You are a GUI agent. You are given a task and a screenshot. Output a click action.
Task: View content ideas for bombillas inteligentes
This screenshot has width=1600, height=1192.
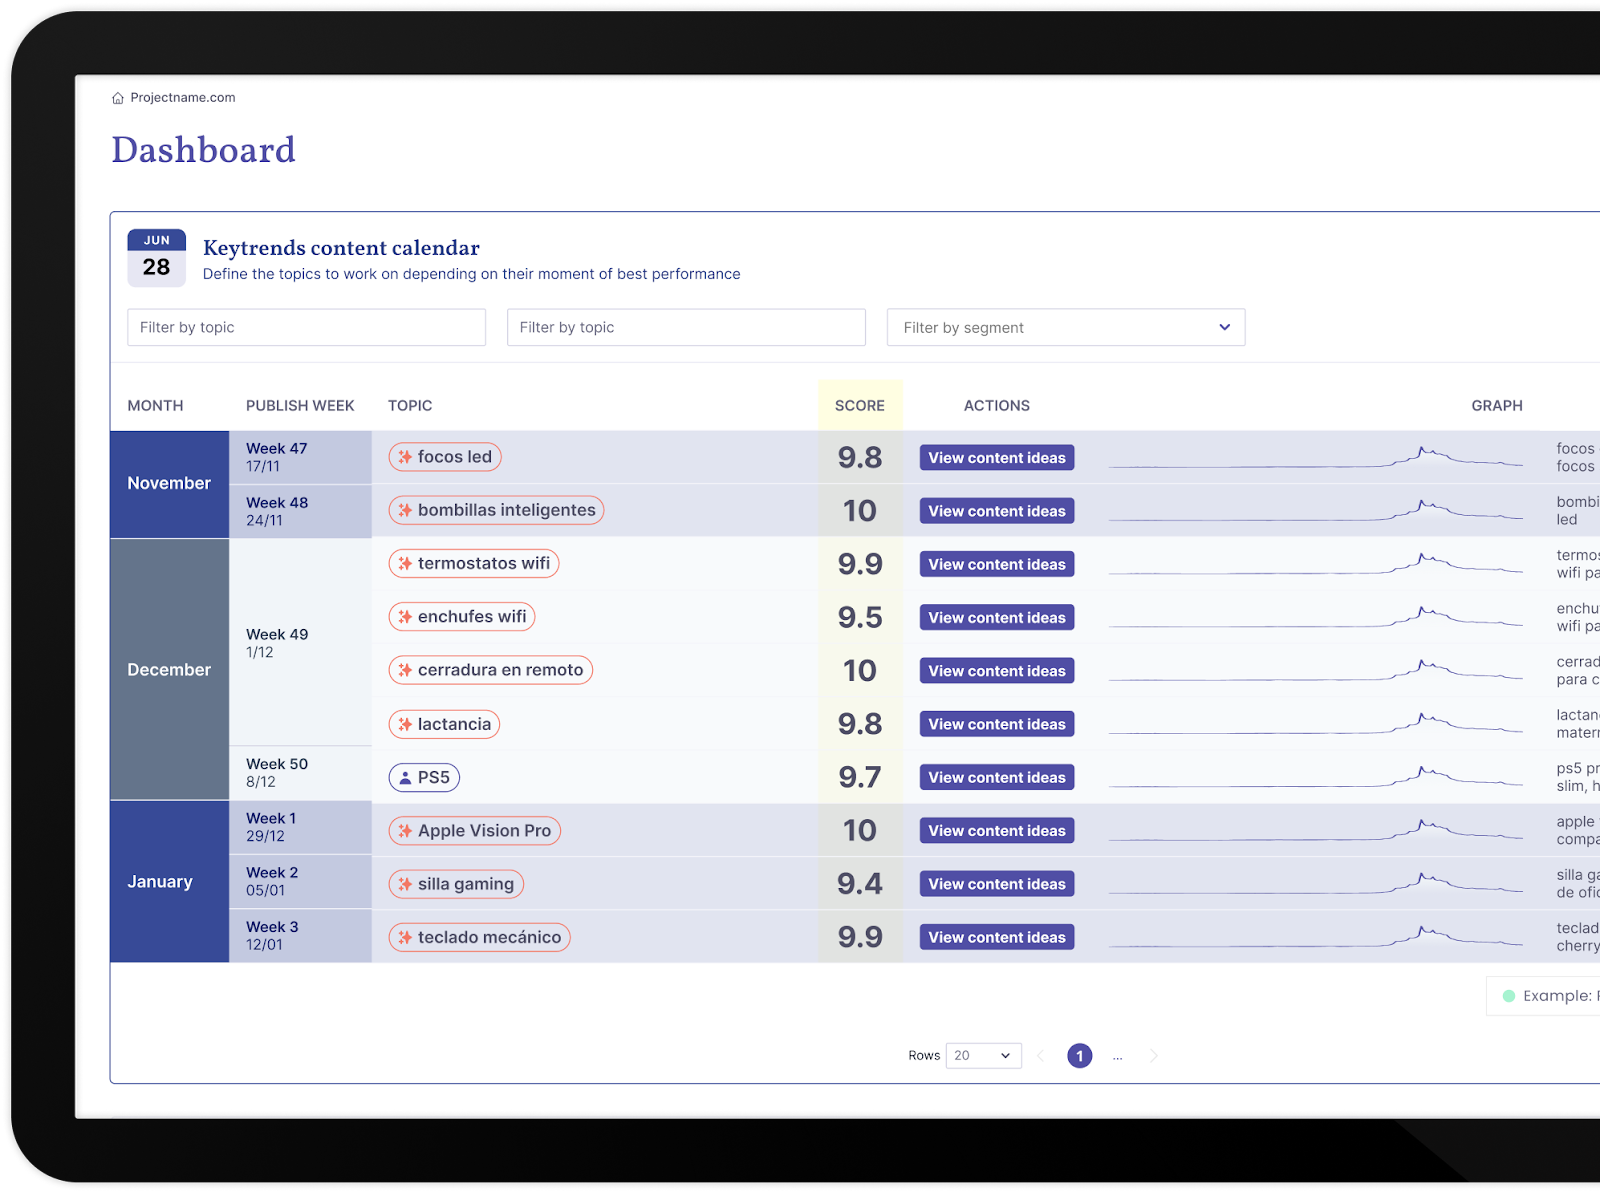pos(997,511)
